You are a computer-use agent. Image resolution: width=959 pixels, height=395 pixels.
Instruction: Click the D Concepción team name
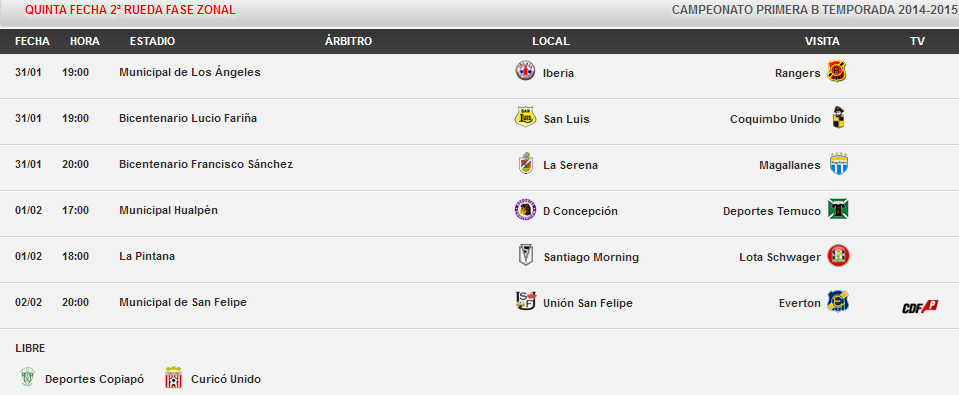[x=580, y=212]
